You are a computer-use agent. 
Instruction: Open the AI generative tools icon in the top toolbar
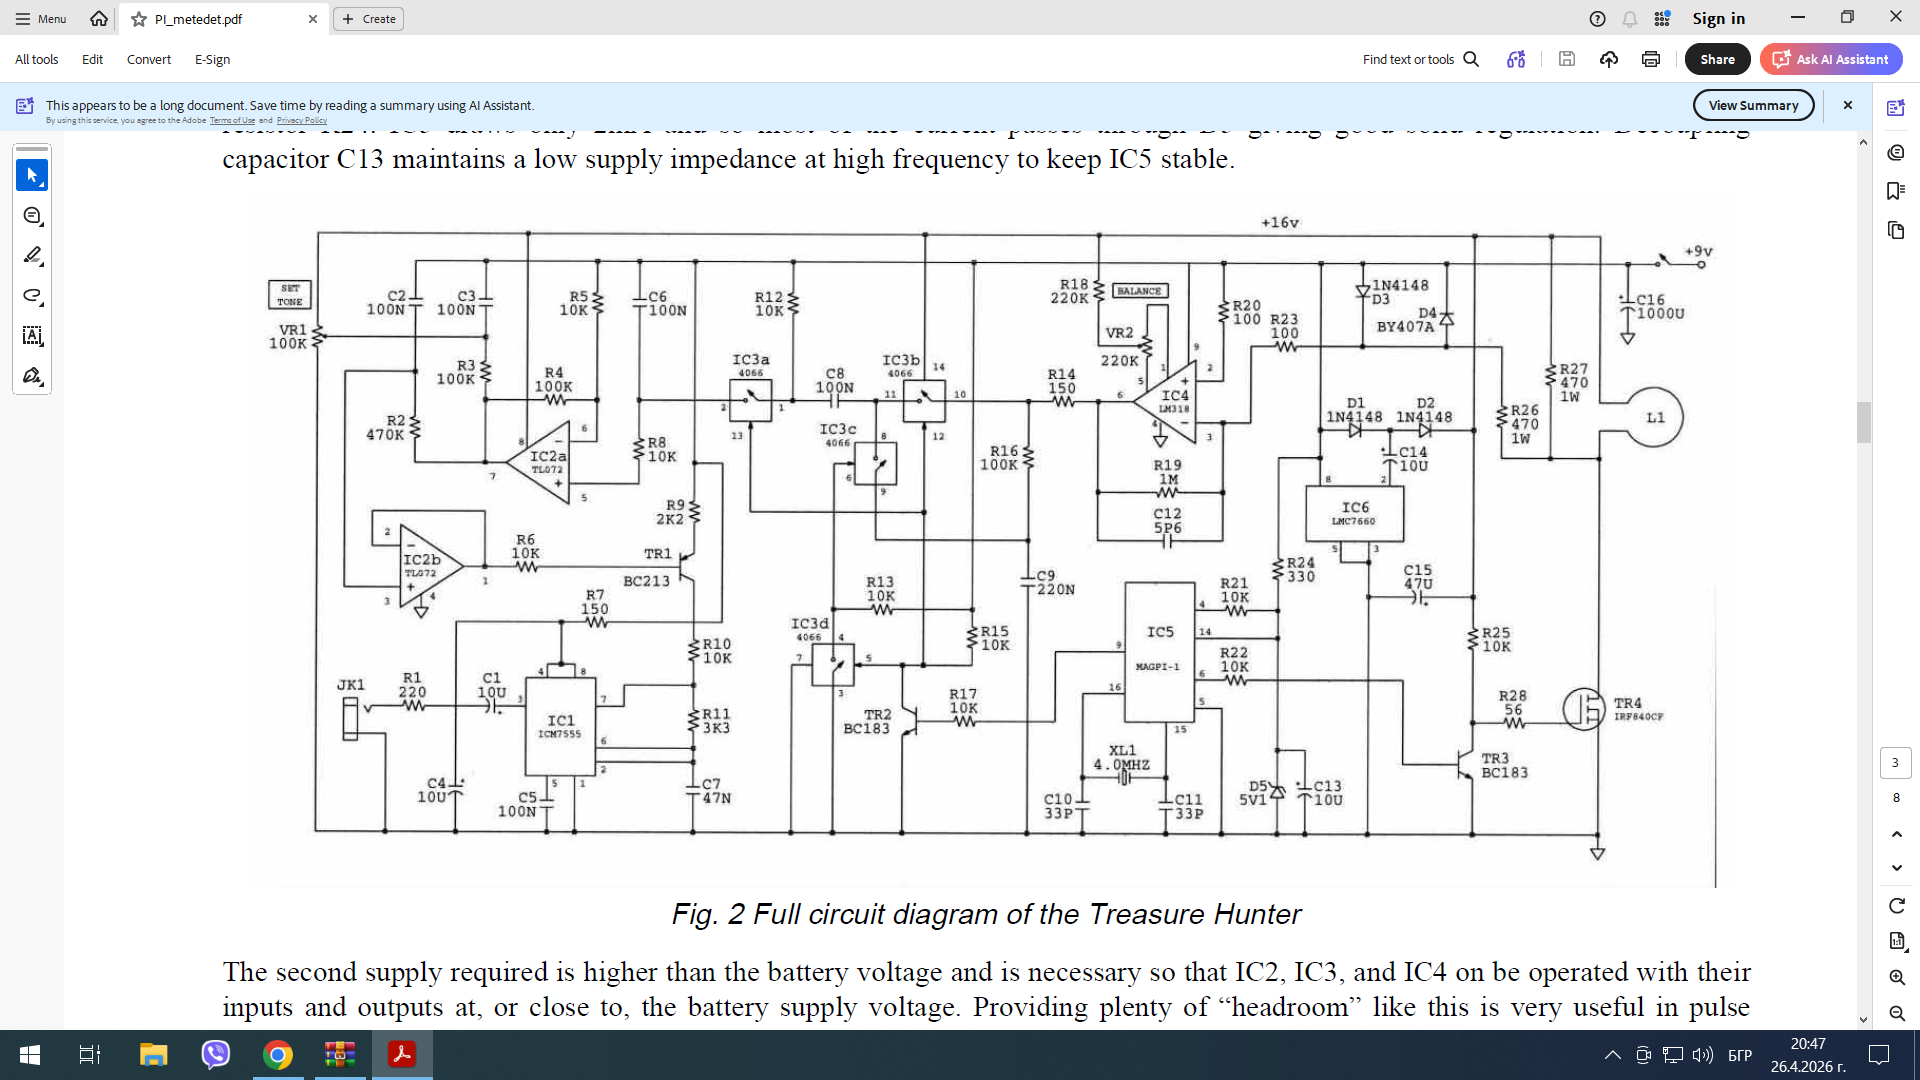click(x=1516, y=60)
